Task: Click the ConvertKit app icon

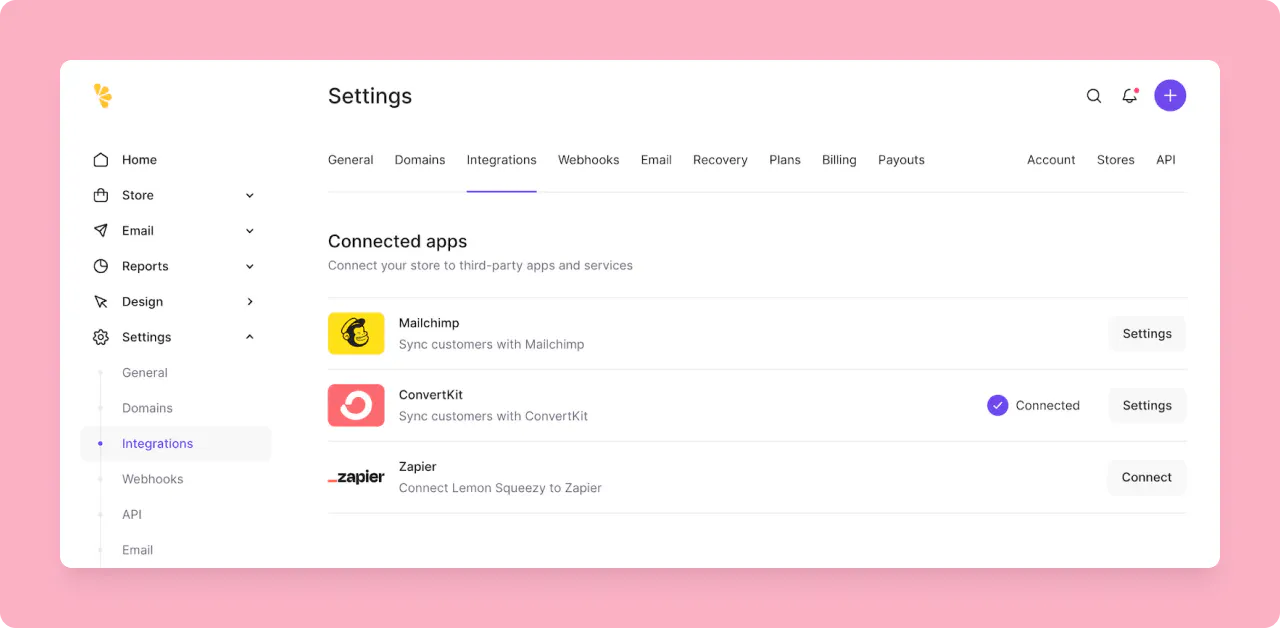Action: [356, 405]
